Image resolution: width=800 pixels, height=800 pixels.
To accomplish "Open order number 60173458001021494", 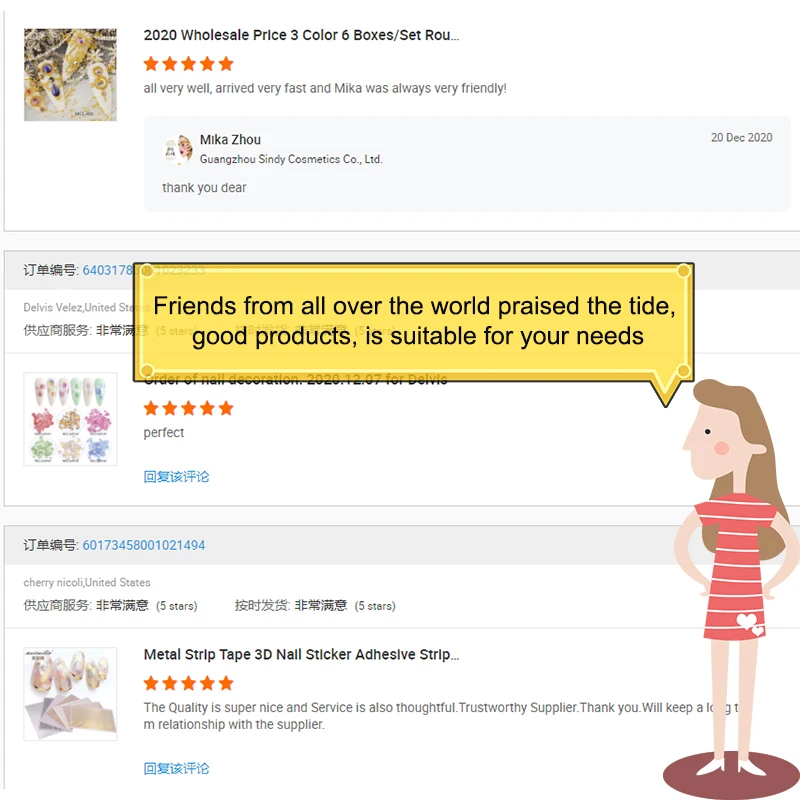I will click(x=143, y=545).
